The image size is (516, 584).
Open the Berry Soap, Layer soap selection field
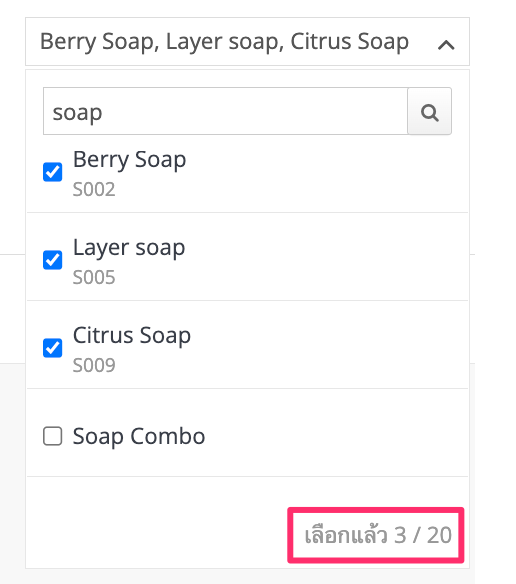(x=247, y=41)
